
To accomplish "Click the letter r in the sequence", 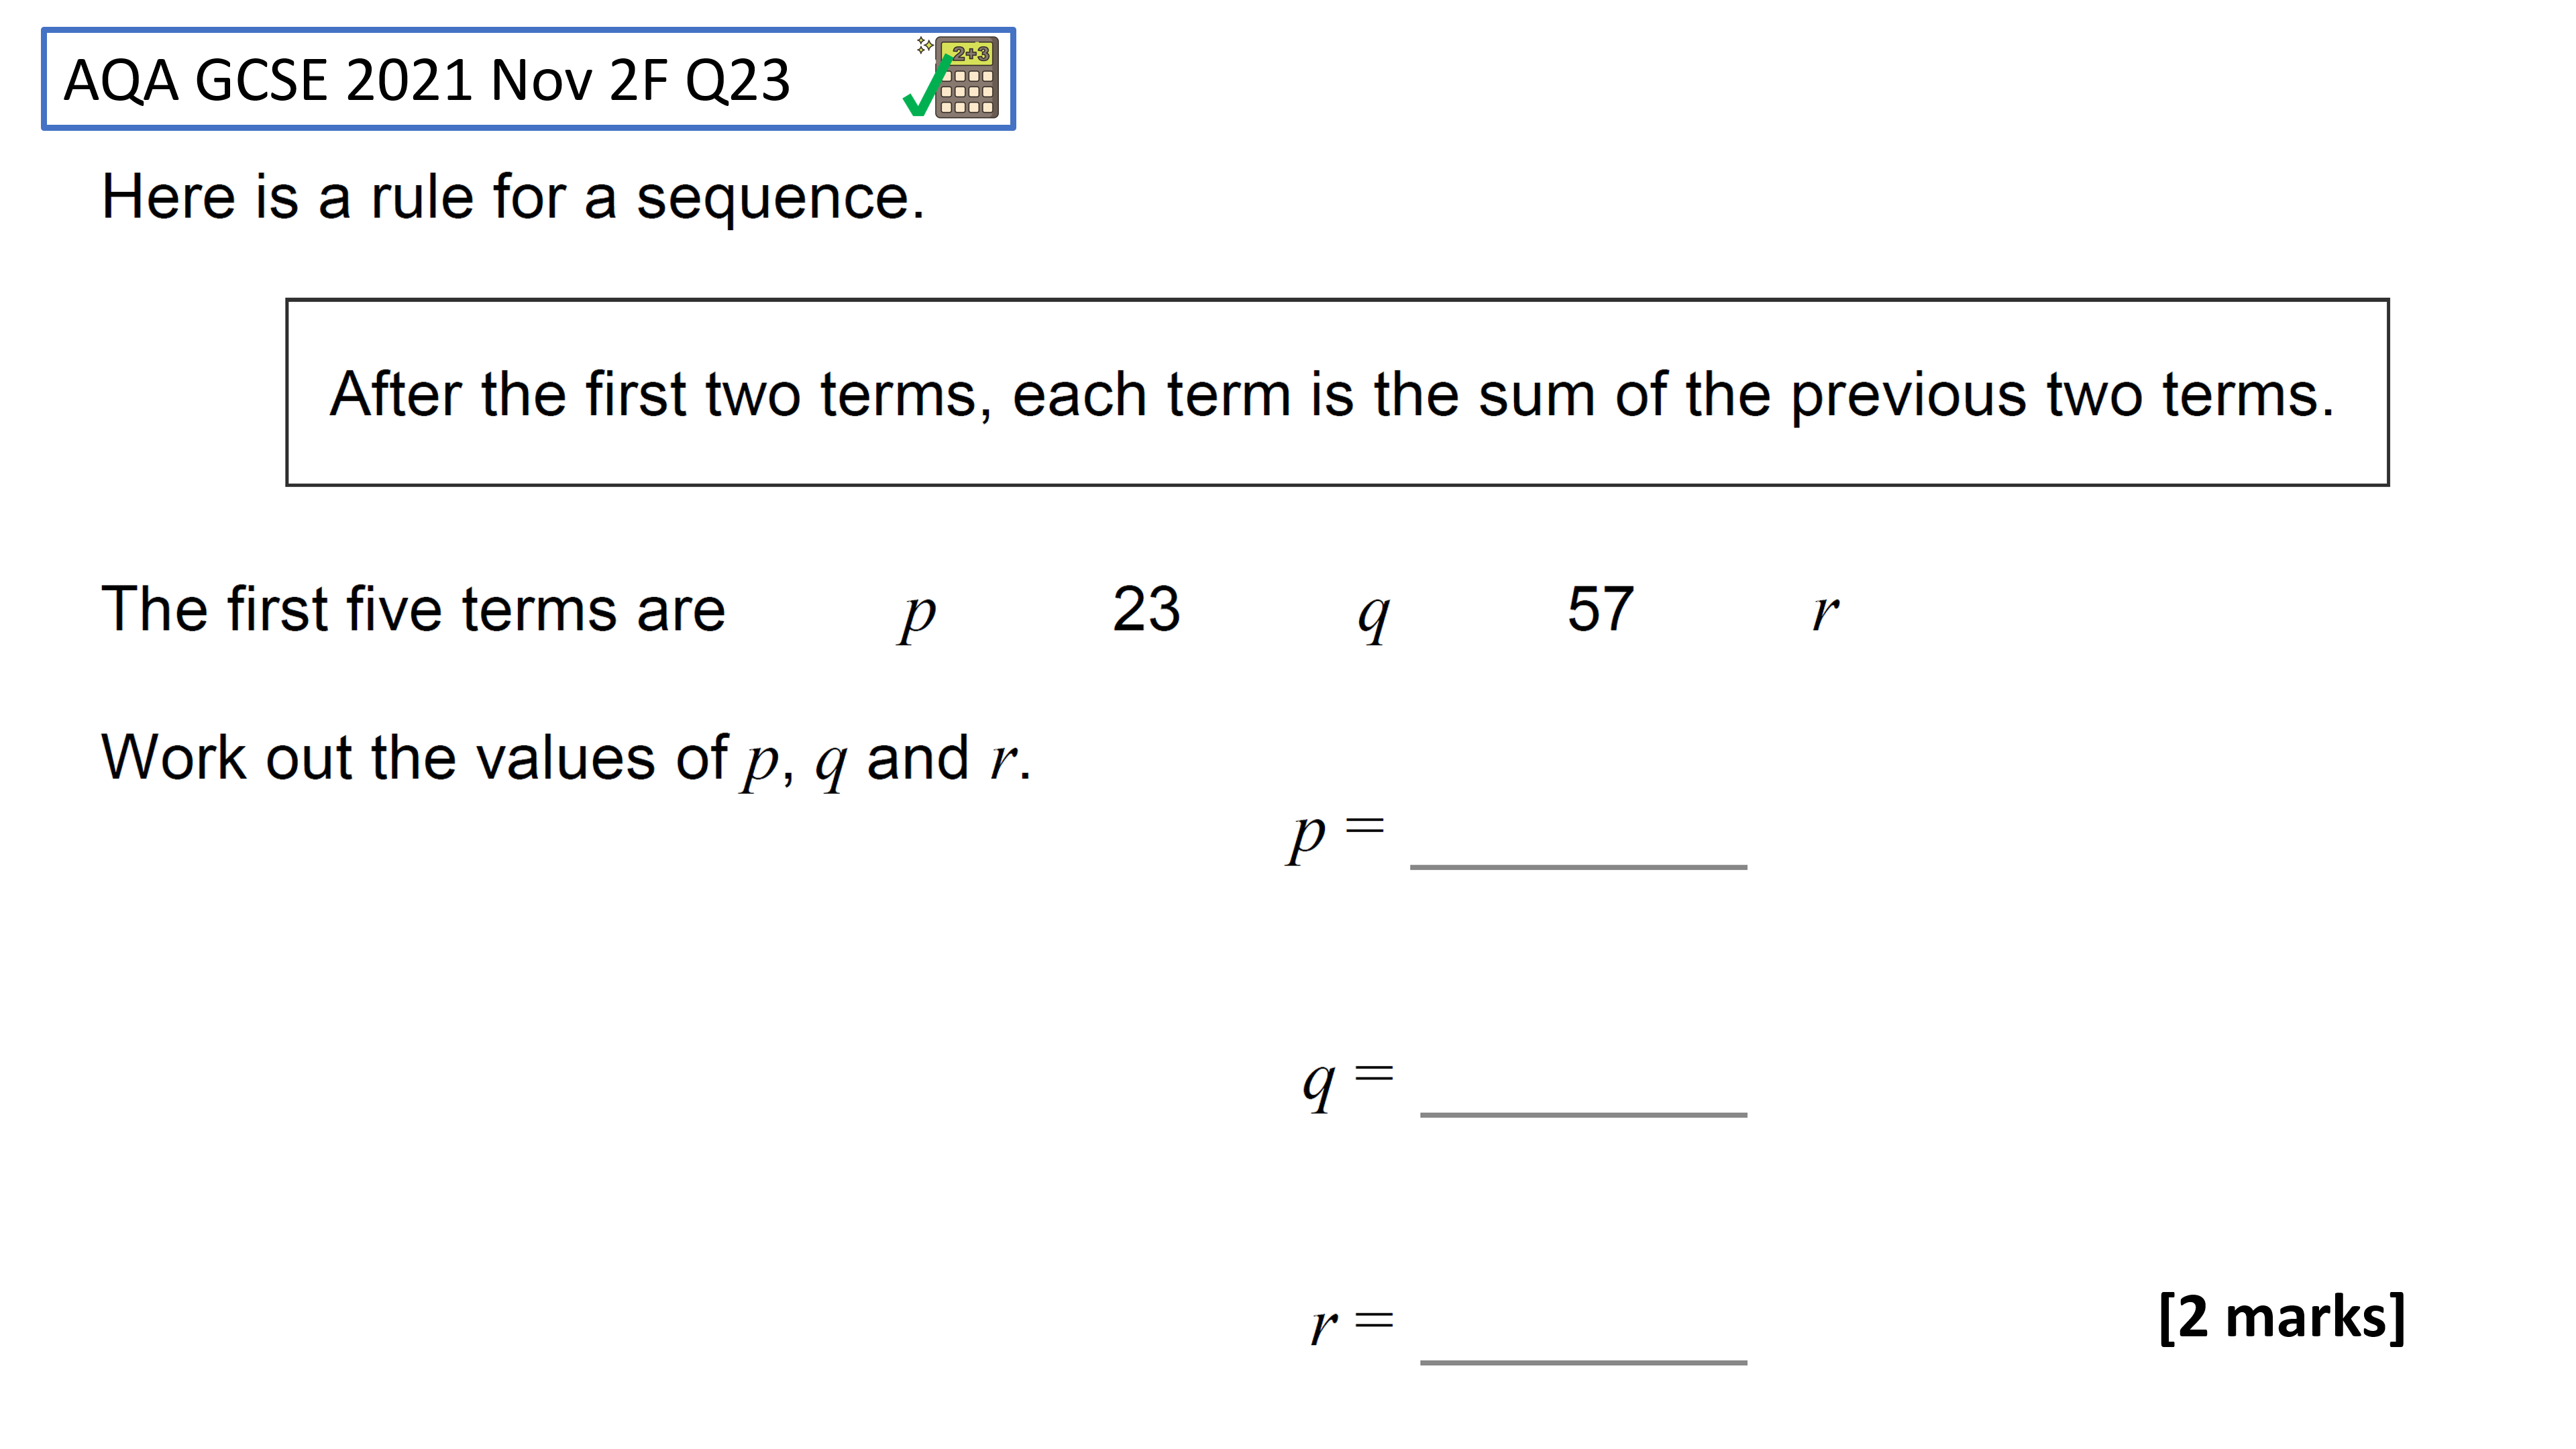I will coord(1825,612).
